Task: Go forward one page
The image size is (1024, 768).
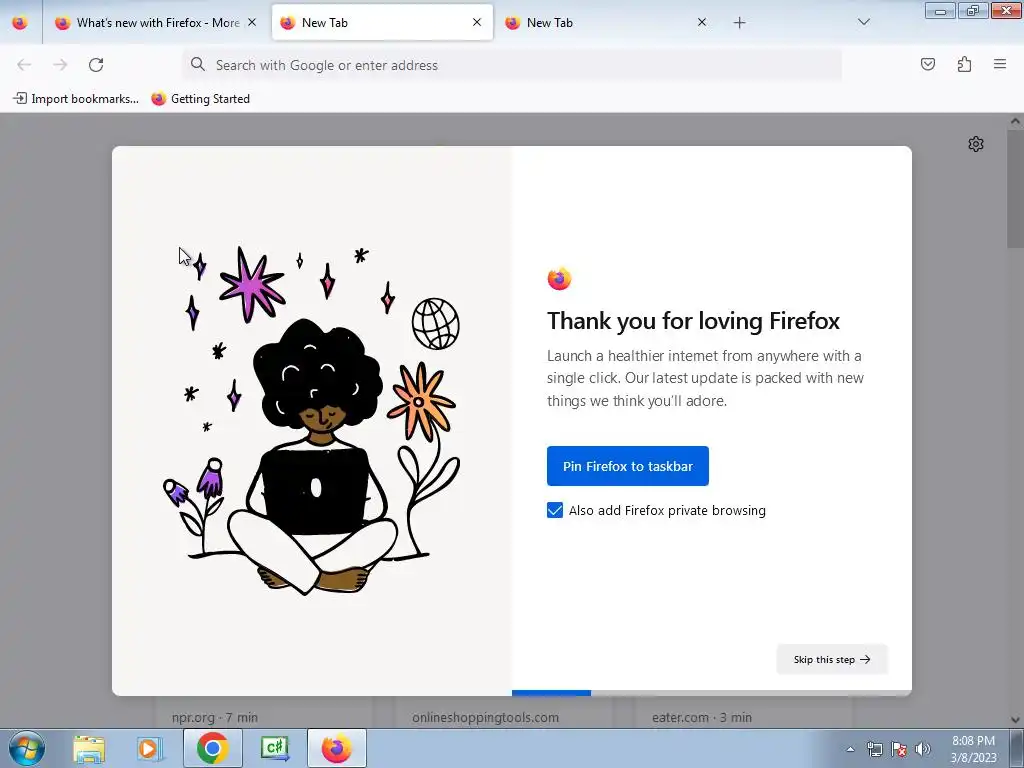Action: click(60, 65)
